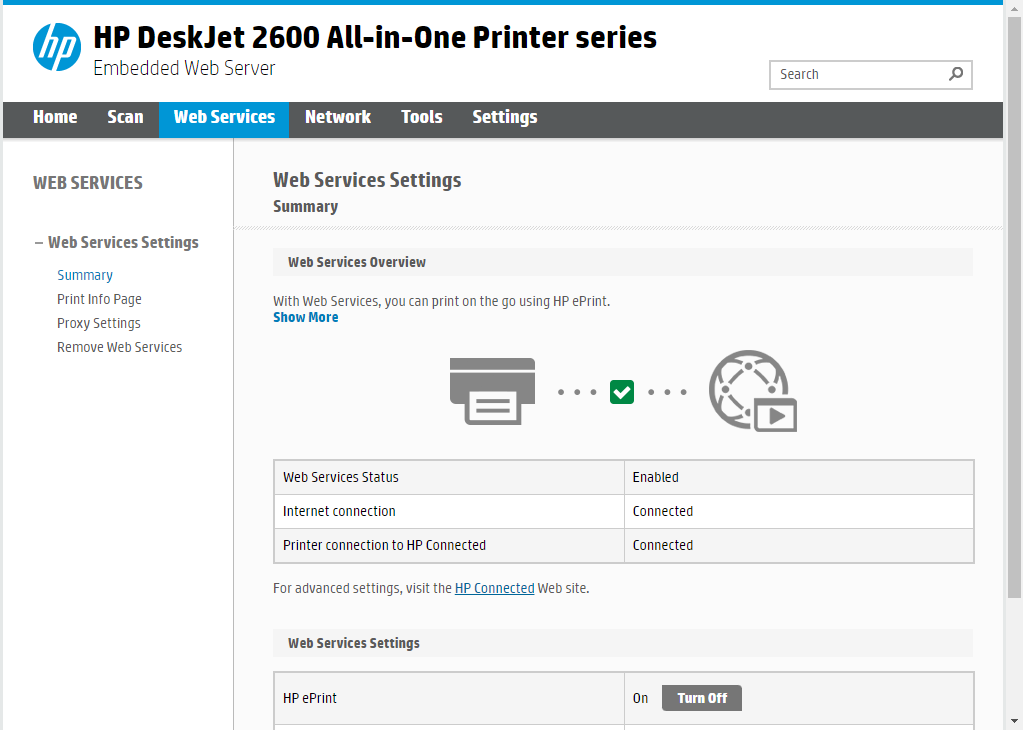Switch to the Scan tab
The height and width of the screenshot is (730, 1023).
125,117
